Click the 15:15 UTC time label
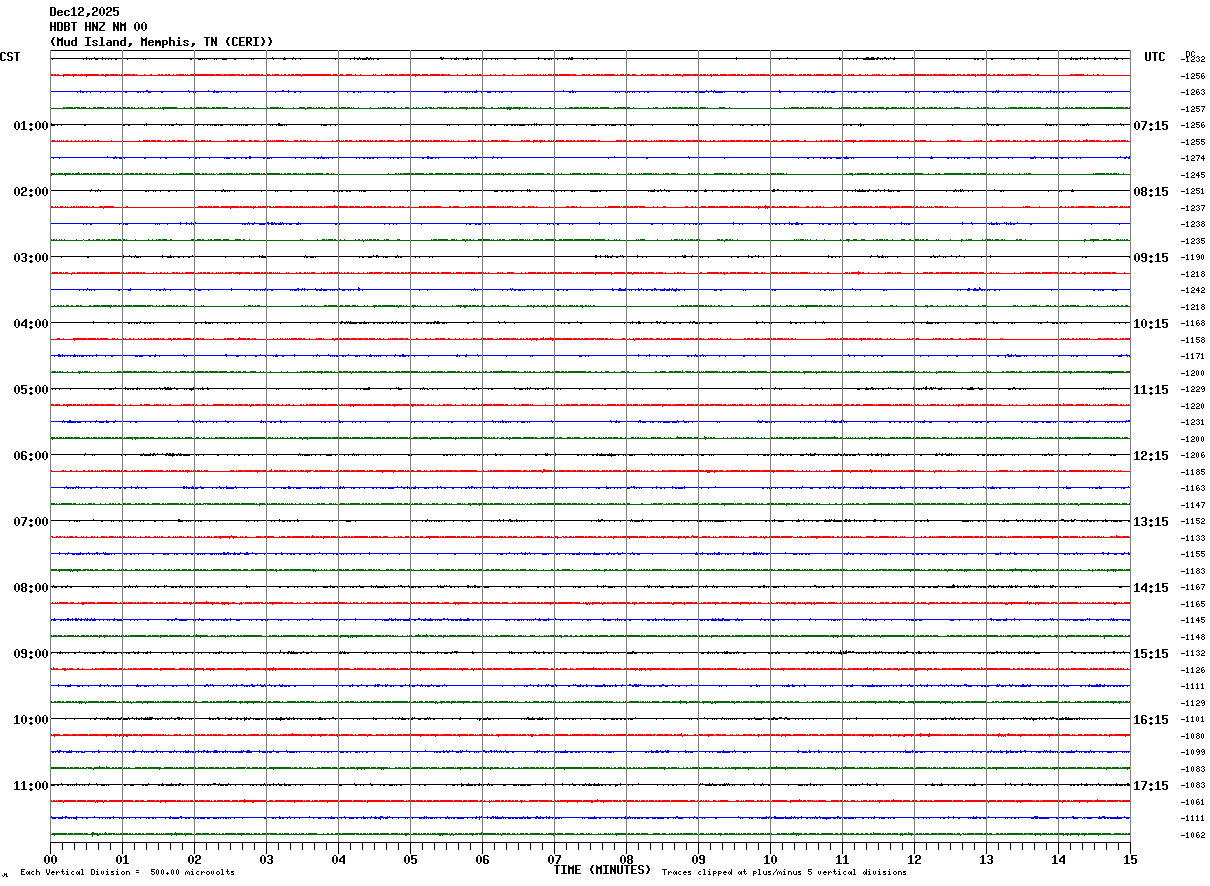1210x886 pixels. pos(1151,654)
